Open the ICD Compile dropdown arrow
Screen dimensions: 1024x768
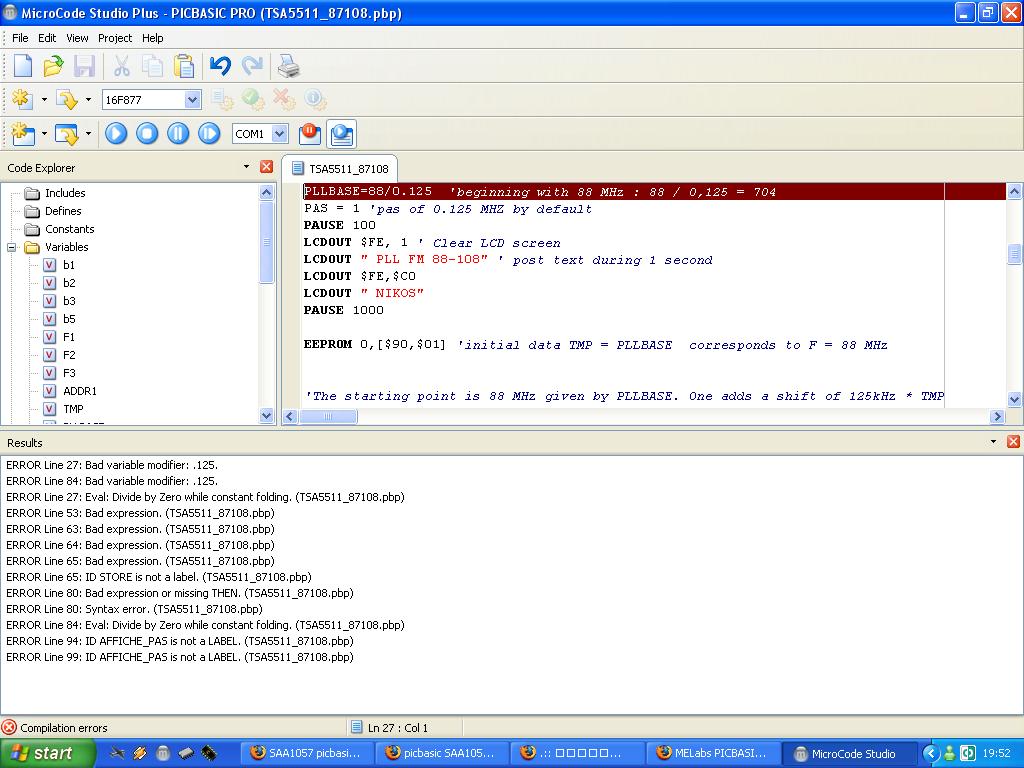point(44,134)
